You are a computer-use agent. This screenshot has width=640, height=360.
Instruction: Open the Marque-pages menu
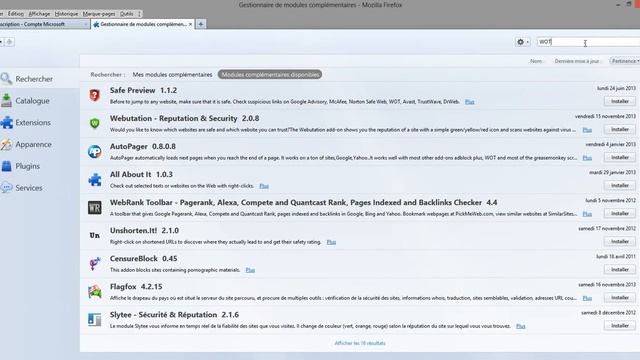tap(99, 14)
